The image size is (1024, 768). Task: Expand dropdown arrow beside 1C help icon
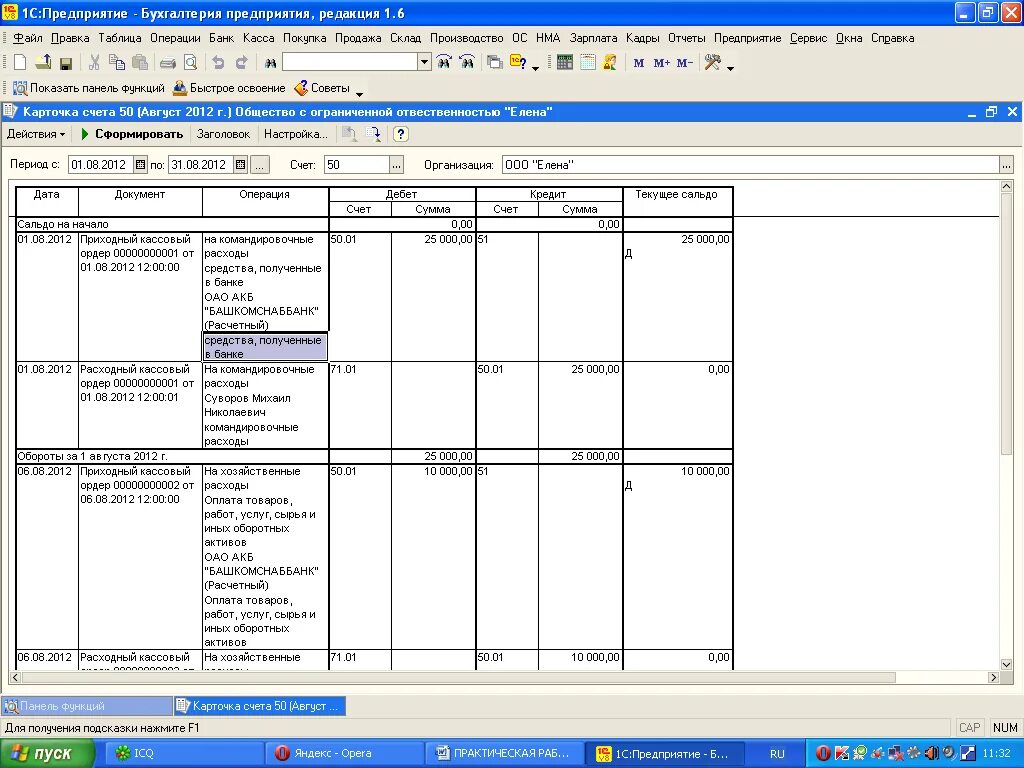point(536,68)
